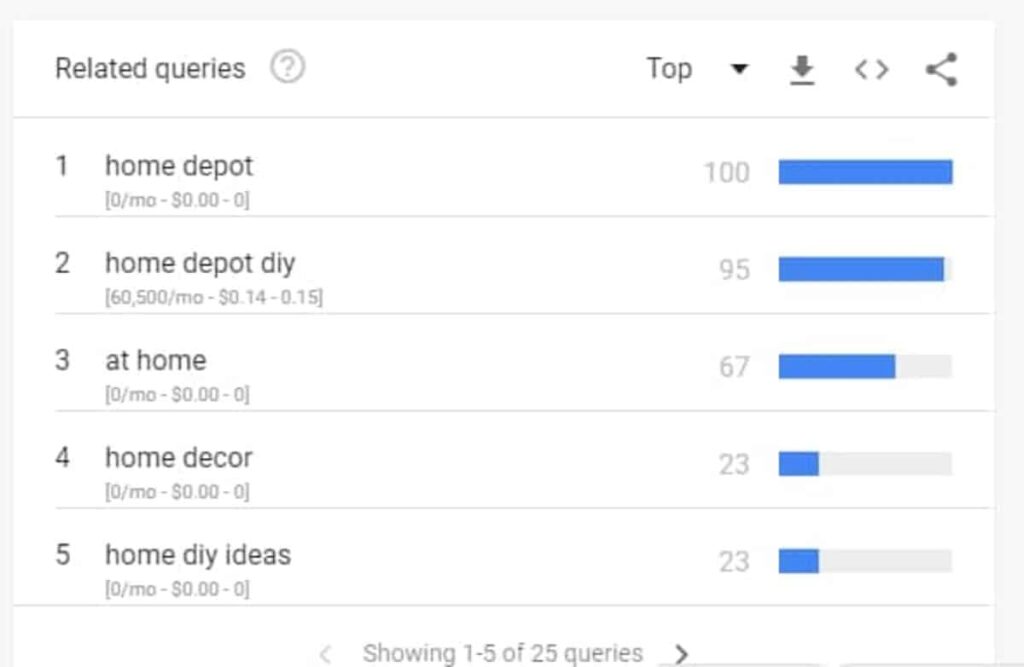The width and height of the screenshot is (1024, 667).
Task: Share the Related queries card
Action: tap(941, 69)
